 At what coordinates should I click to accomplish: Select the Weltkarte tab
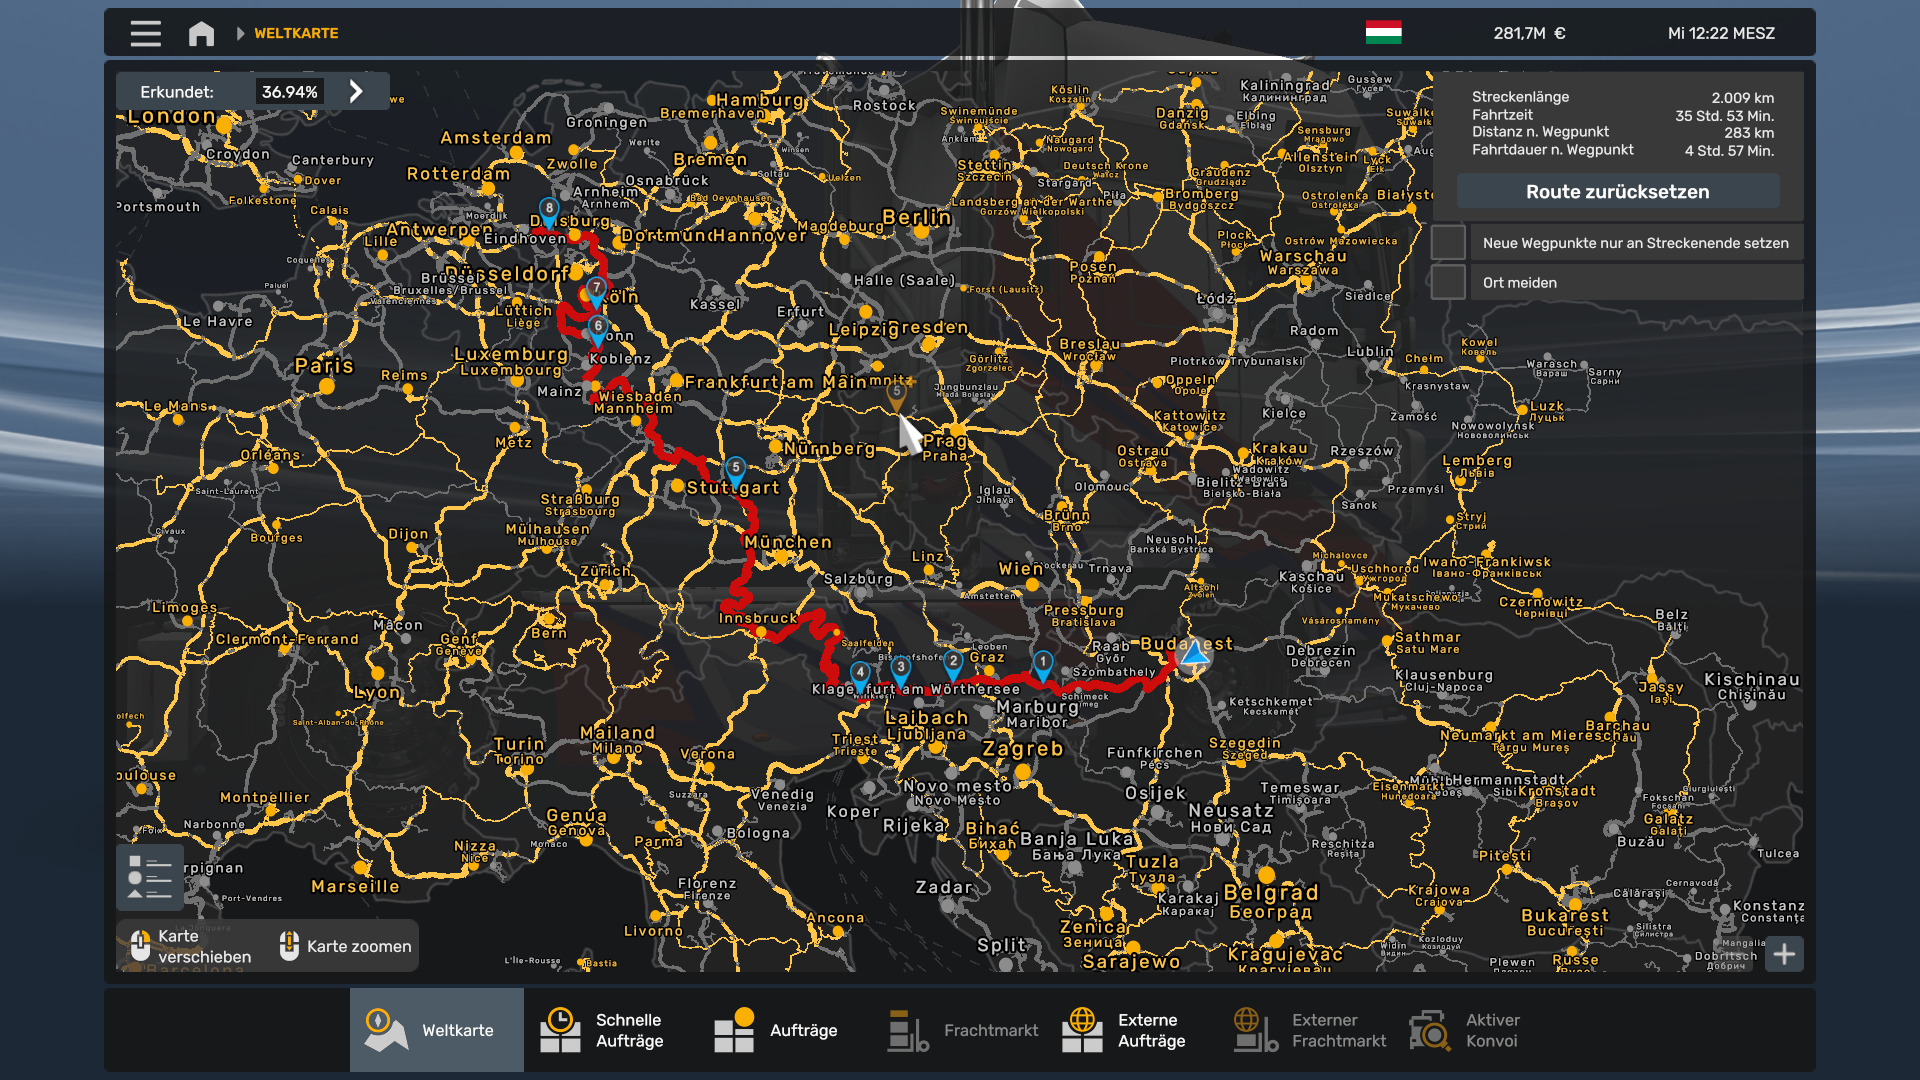(437, 1030)
